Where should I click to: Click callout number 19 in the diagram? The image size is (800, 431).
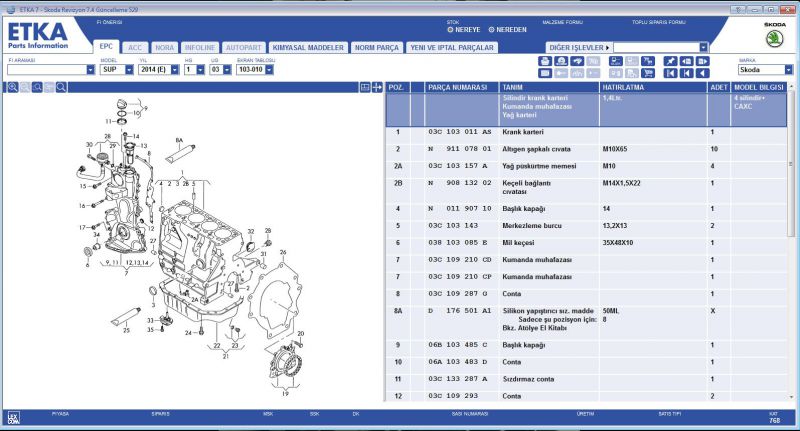pyautogui.click(x=285, y=394)
